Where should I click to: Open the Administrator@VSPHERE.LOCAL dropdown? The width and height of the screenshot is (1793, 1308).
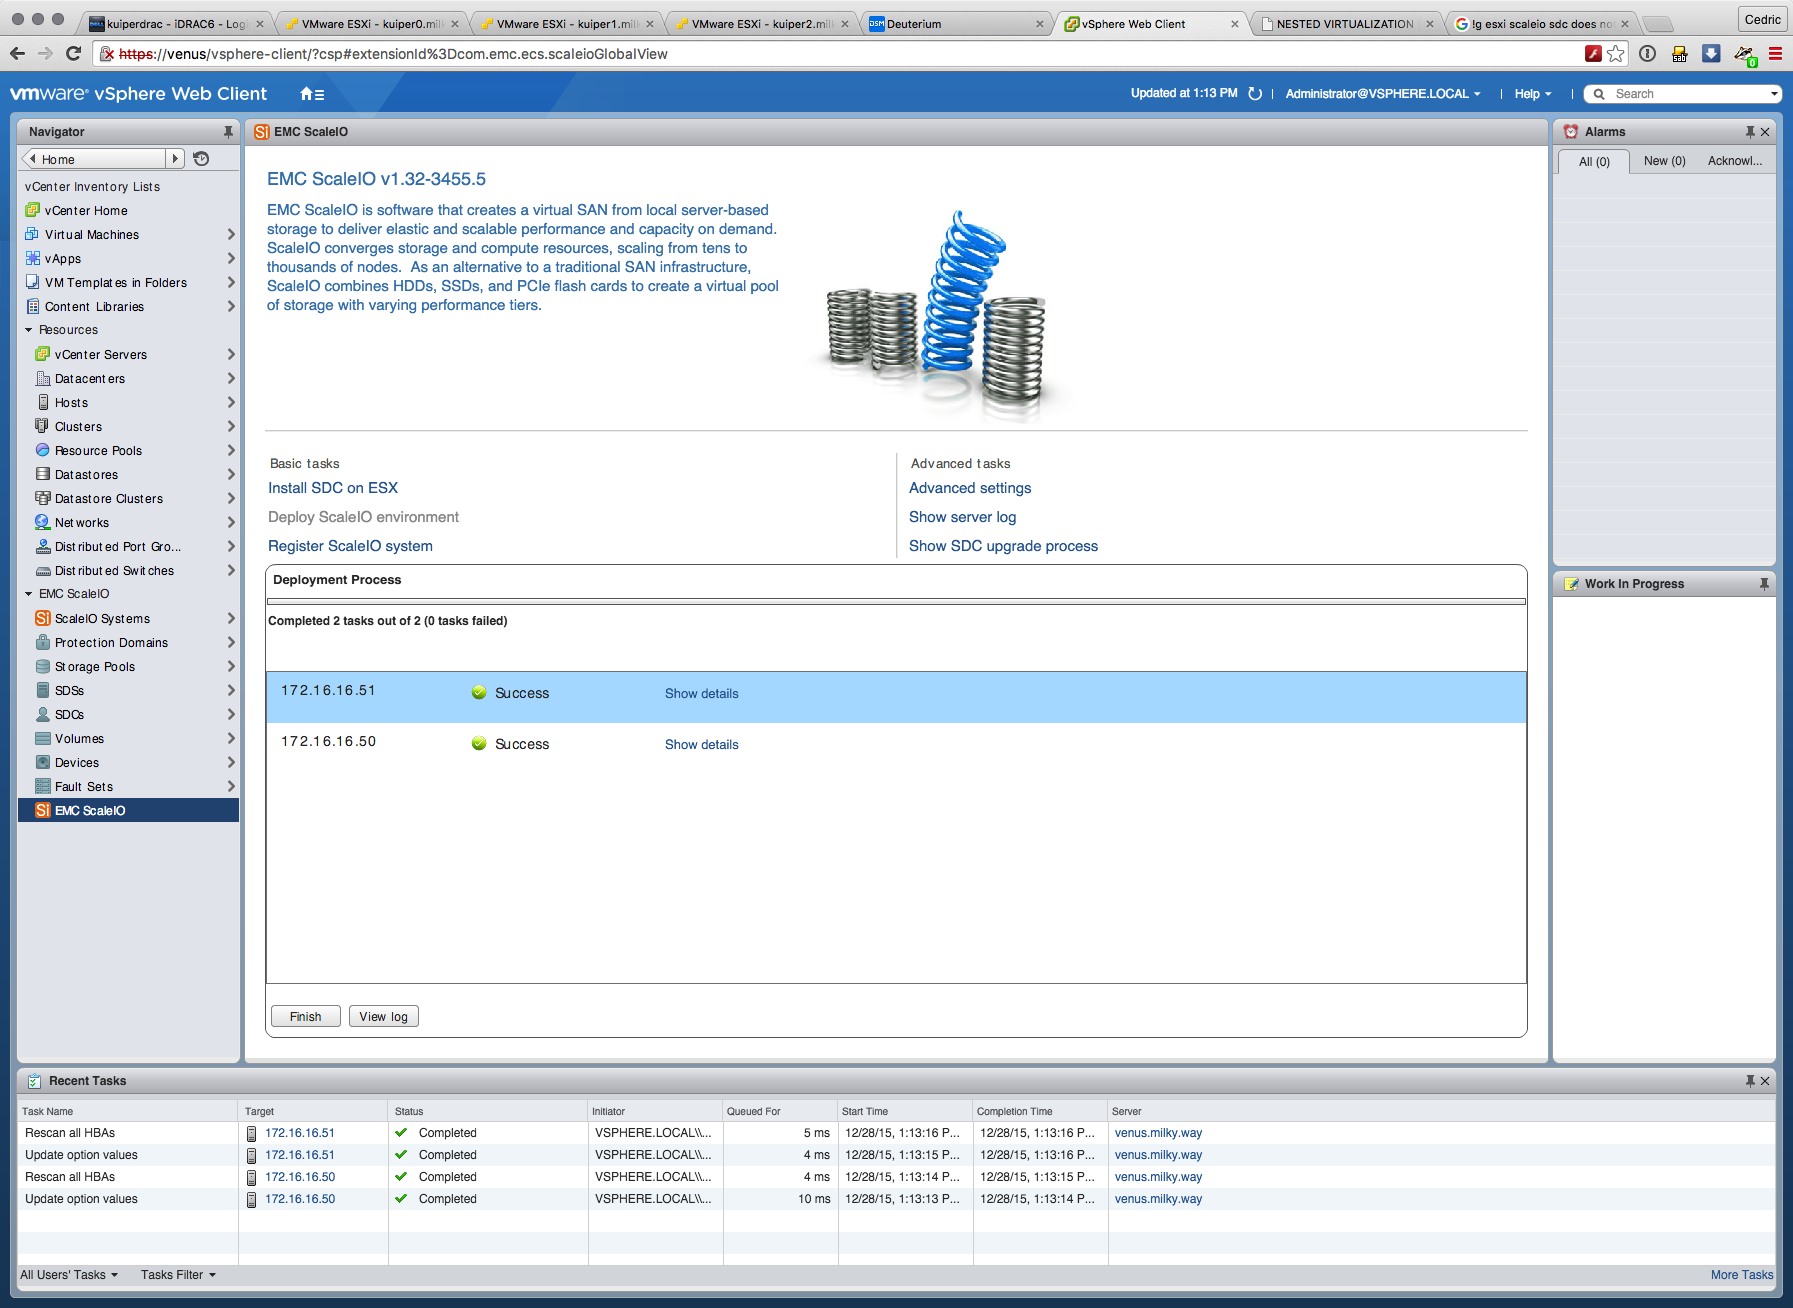1382,94
